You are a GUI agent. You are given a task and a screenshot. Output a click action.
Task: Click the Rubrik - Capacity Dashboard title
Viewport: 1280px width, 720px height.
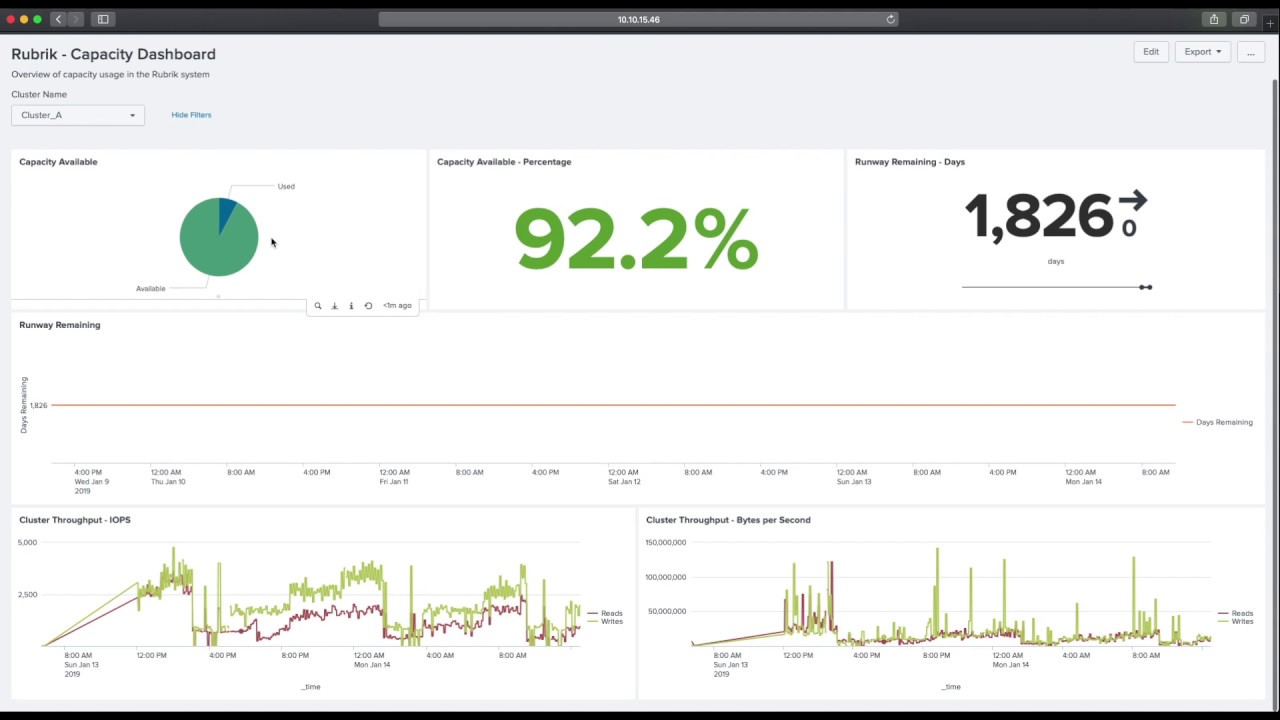113,54
